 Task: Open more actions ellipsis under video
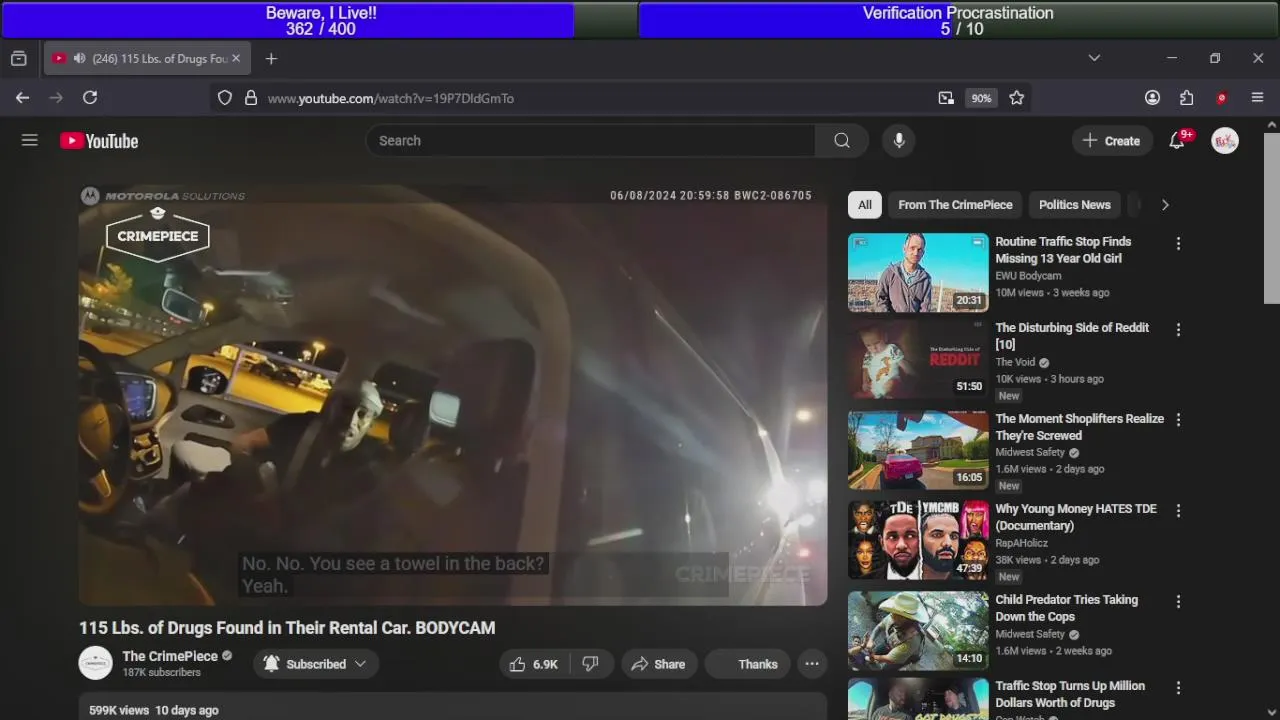pyautogui.click(x=812, y=664)
